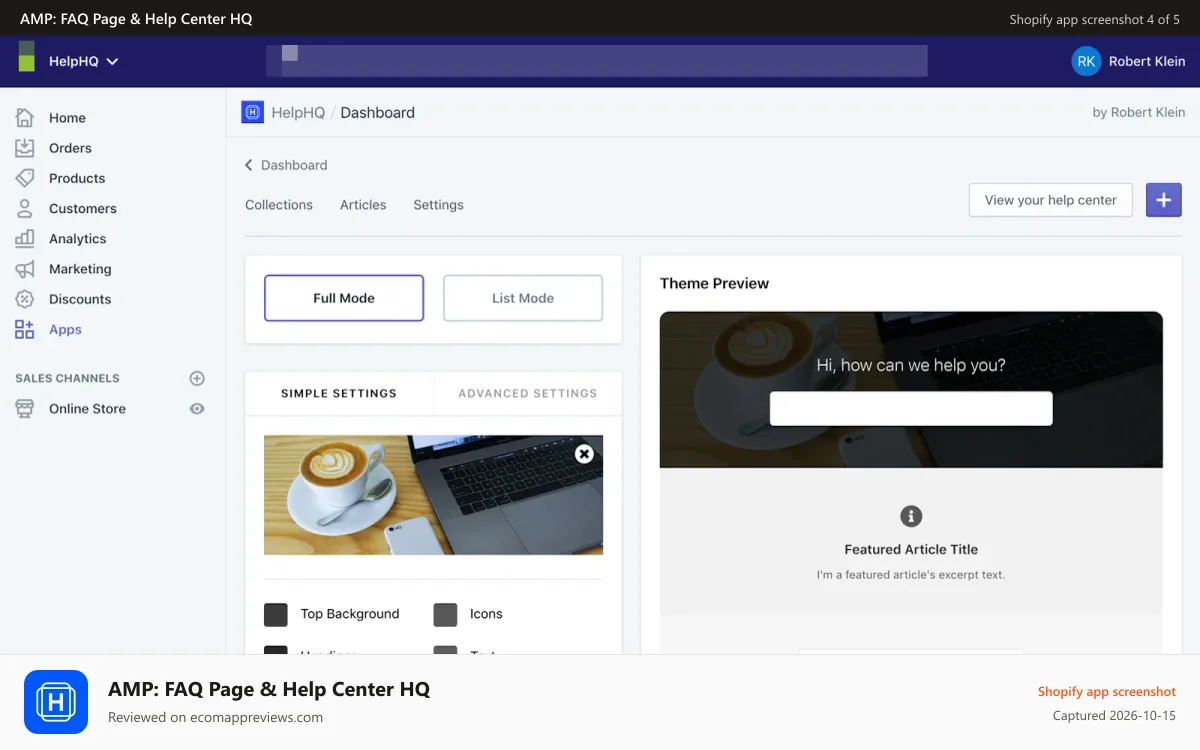Click "Hi, how can we help you?" text

pyautogui.click(x=911, y=365)
